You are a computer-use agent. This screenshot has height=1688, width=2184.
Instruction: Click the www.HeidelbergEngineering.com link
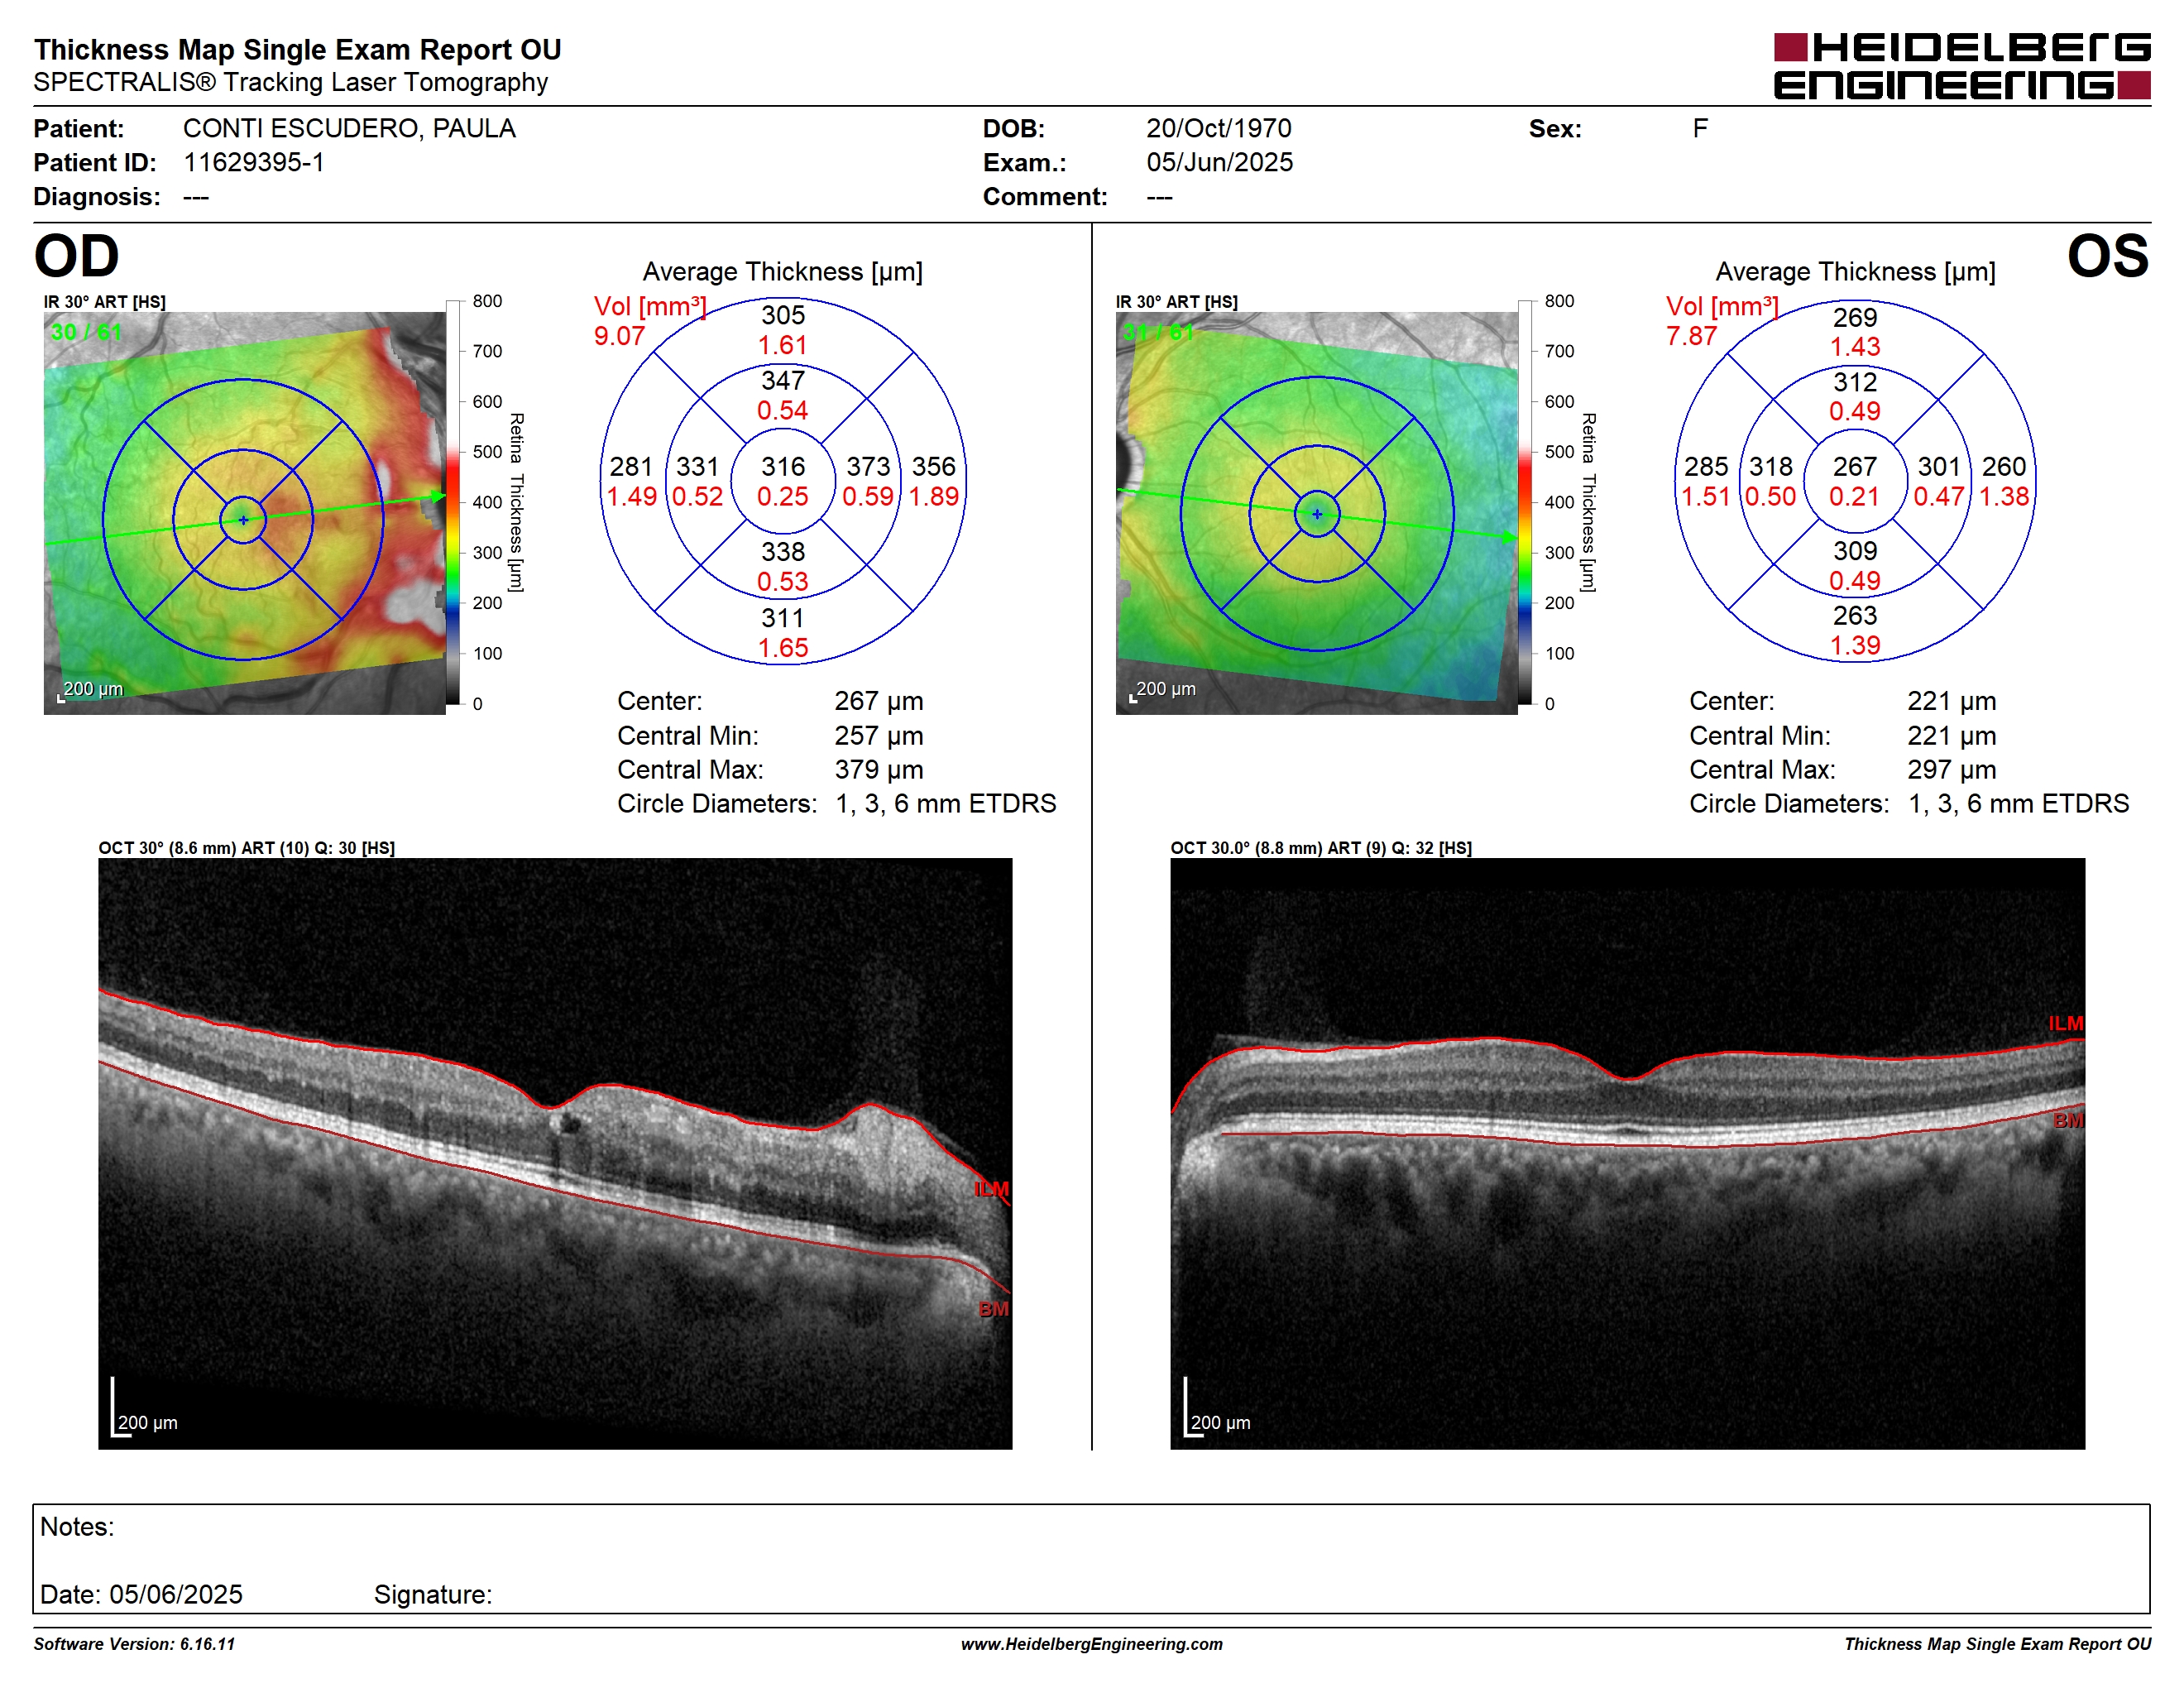click(x=1091, y=1644)
